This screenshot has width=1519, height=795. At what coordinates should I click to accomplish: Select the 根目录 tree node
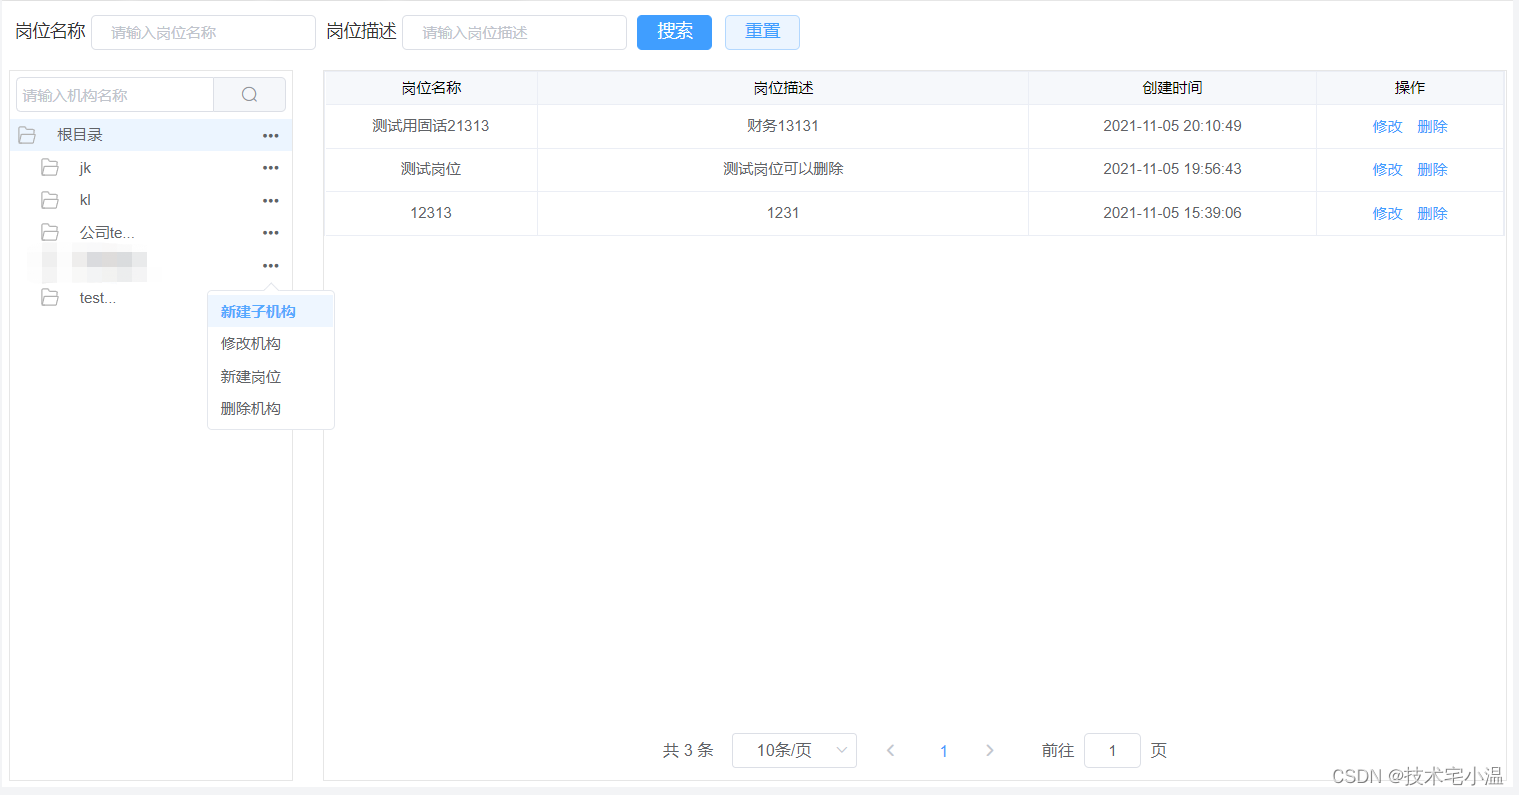click(x=151, y=135)
